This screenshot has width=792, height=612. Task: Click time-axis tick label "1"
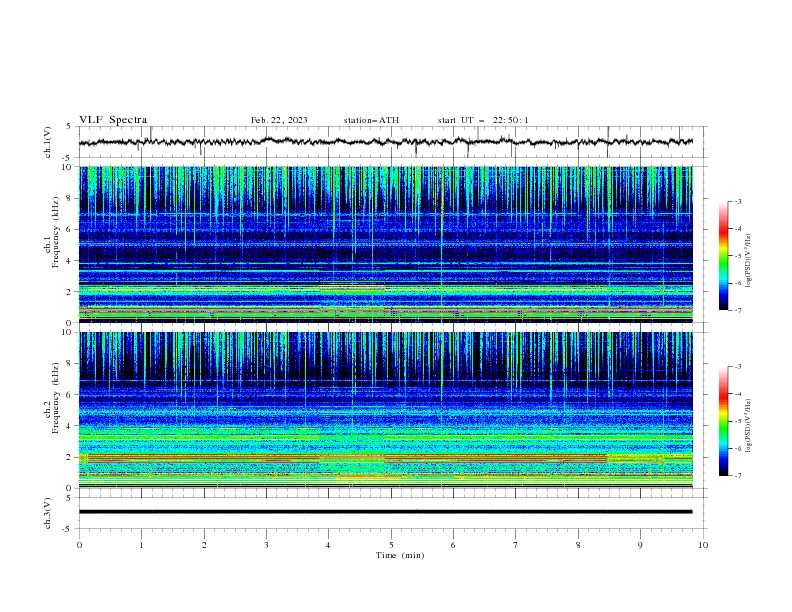tap(141, 545)
